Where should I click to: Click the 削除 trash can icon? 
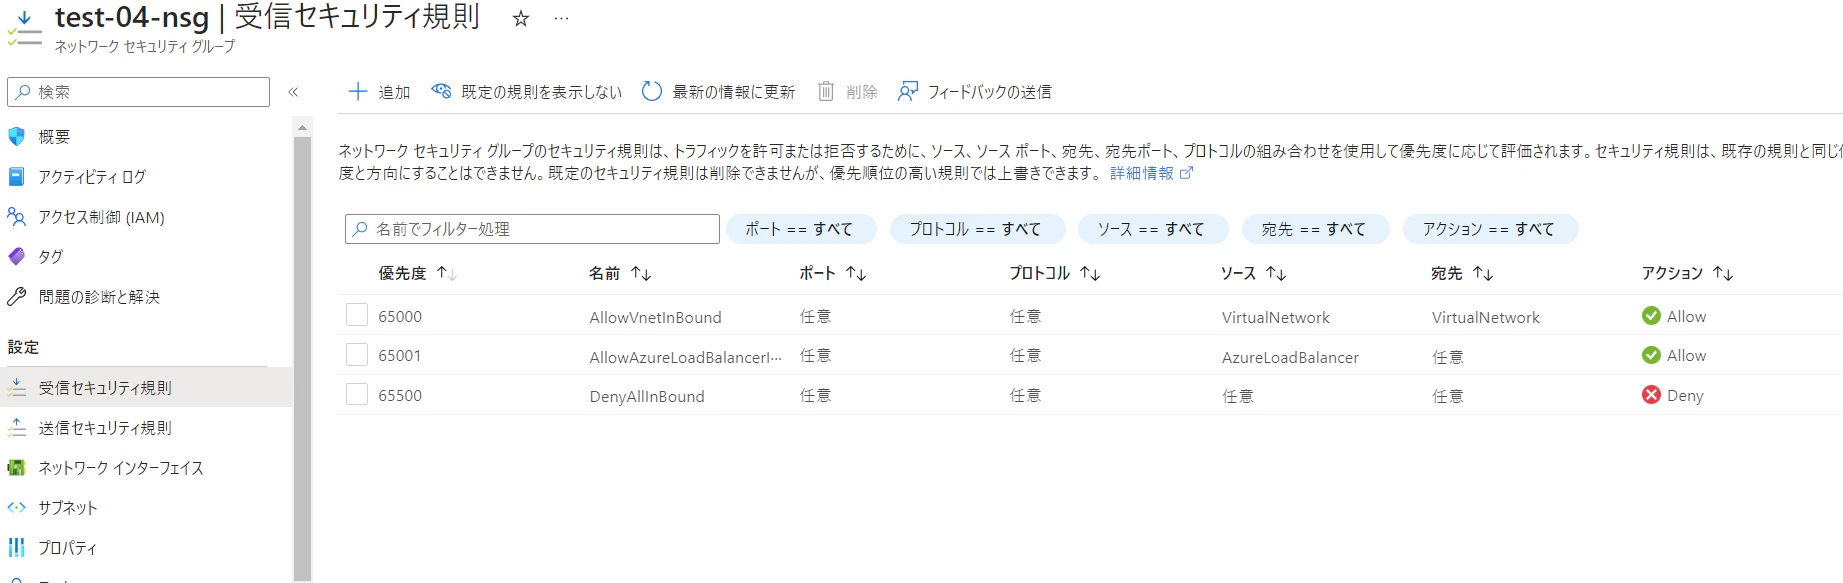[826, 91]
